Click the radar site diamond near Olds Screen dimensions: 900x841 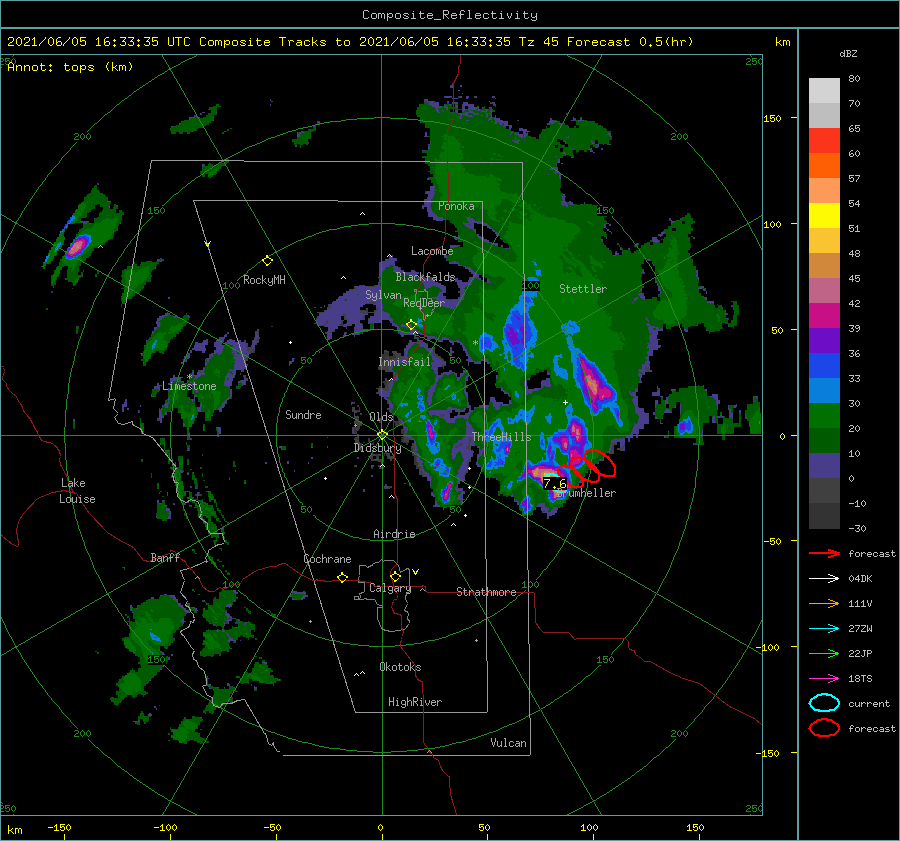pos(382,435)
